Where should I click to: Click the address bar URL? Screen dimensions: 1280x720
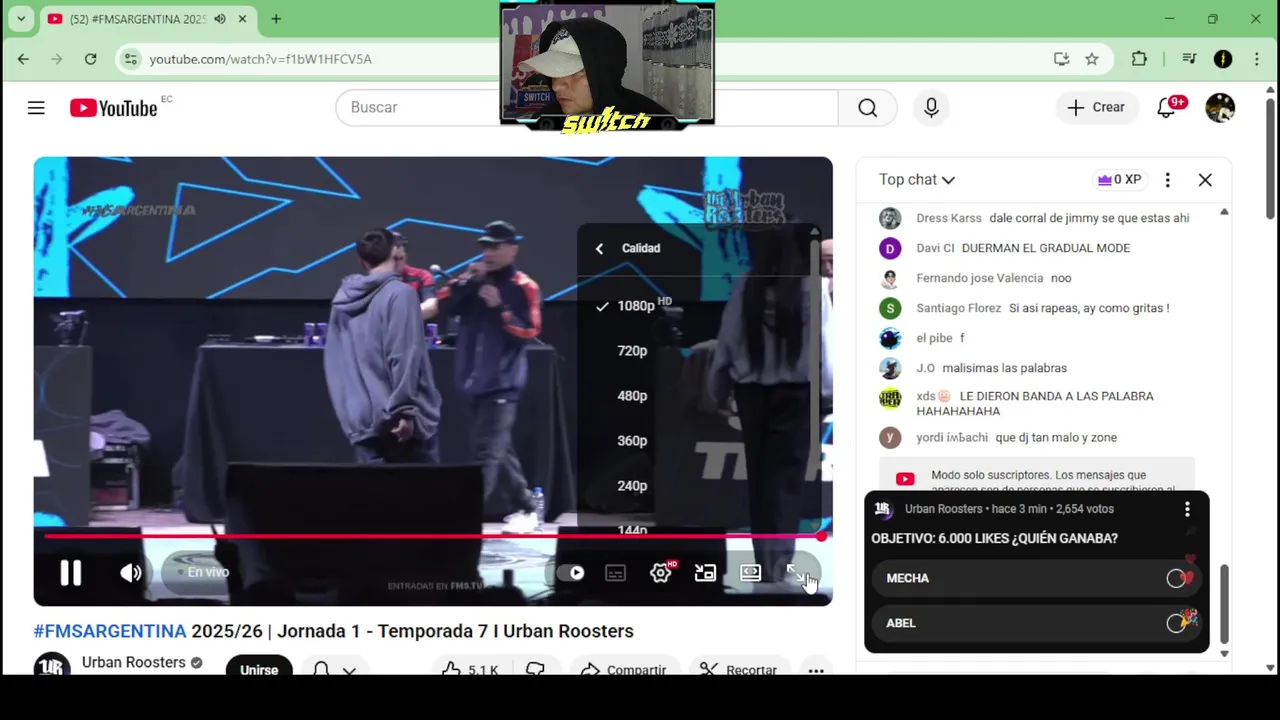tap(261, 59)
